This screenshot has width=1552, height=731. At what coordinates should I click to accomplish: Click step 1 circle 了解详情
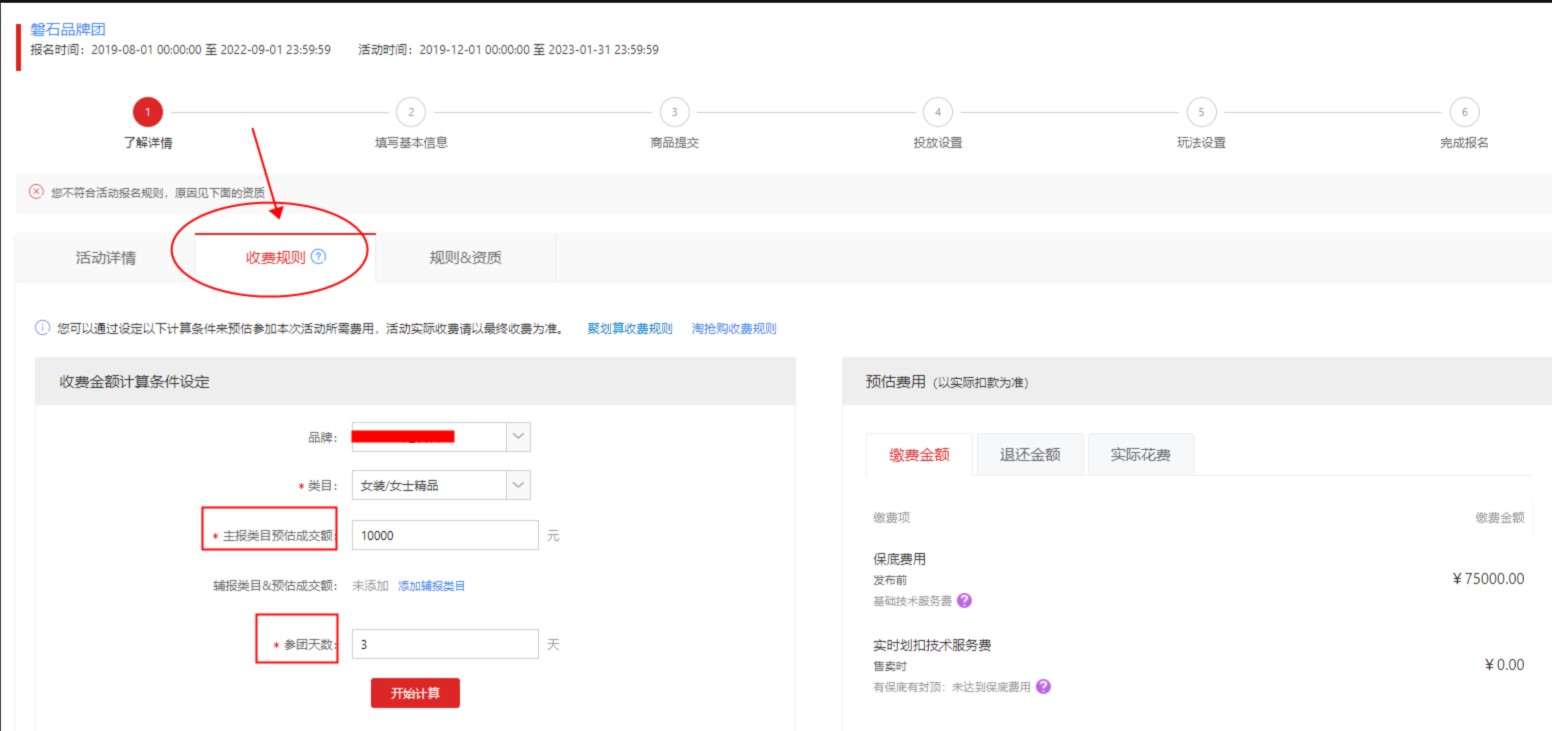(147, 112)
